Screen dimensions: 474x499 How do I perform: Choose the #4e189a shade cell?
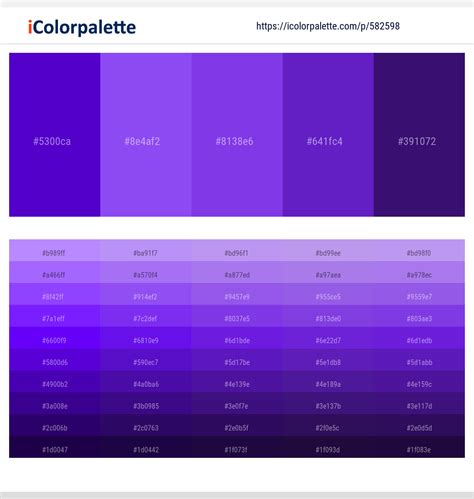(x=328, y=381)
